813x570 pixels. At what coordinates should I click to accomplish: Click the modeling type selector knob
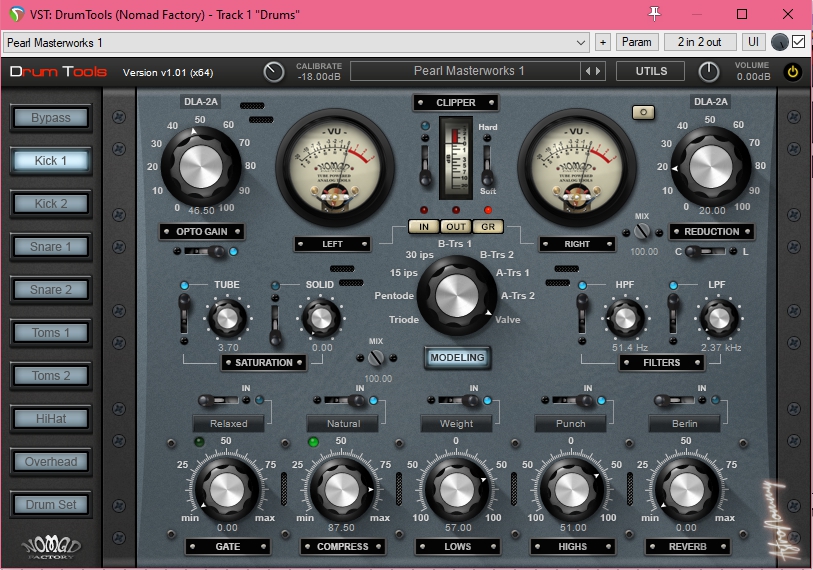457,296
